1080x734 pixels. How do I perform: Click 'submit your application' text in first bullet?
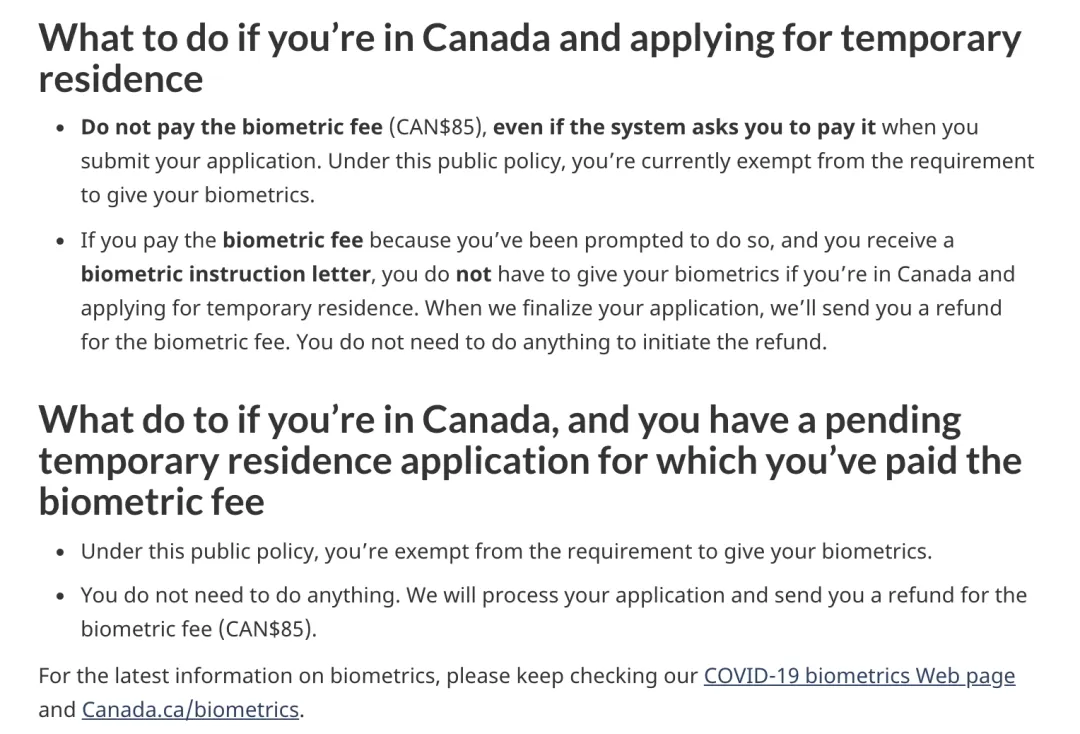(200, 161)
